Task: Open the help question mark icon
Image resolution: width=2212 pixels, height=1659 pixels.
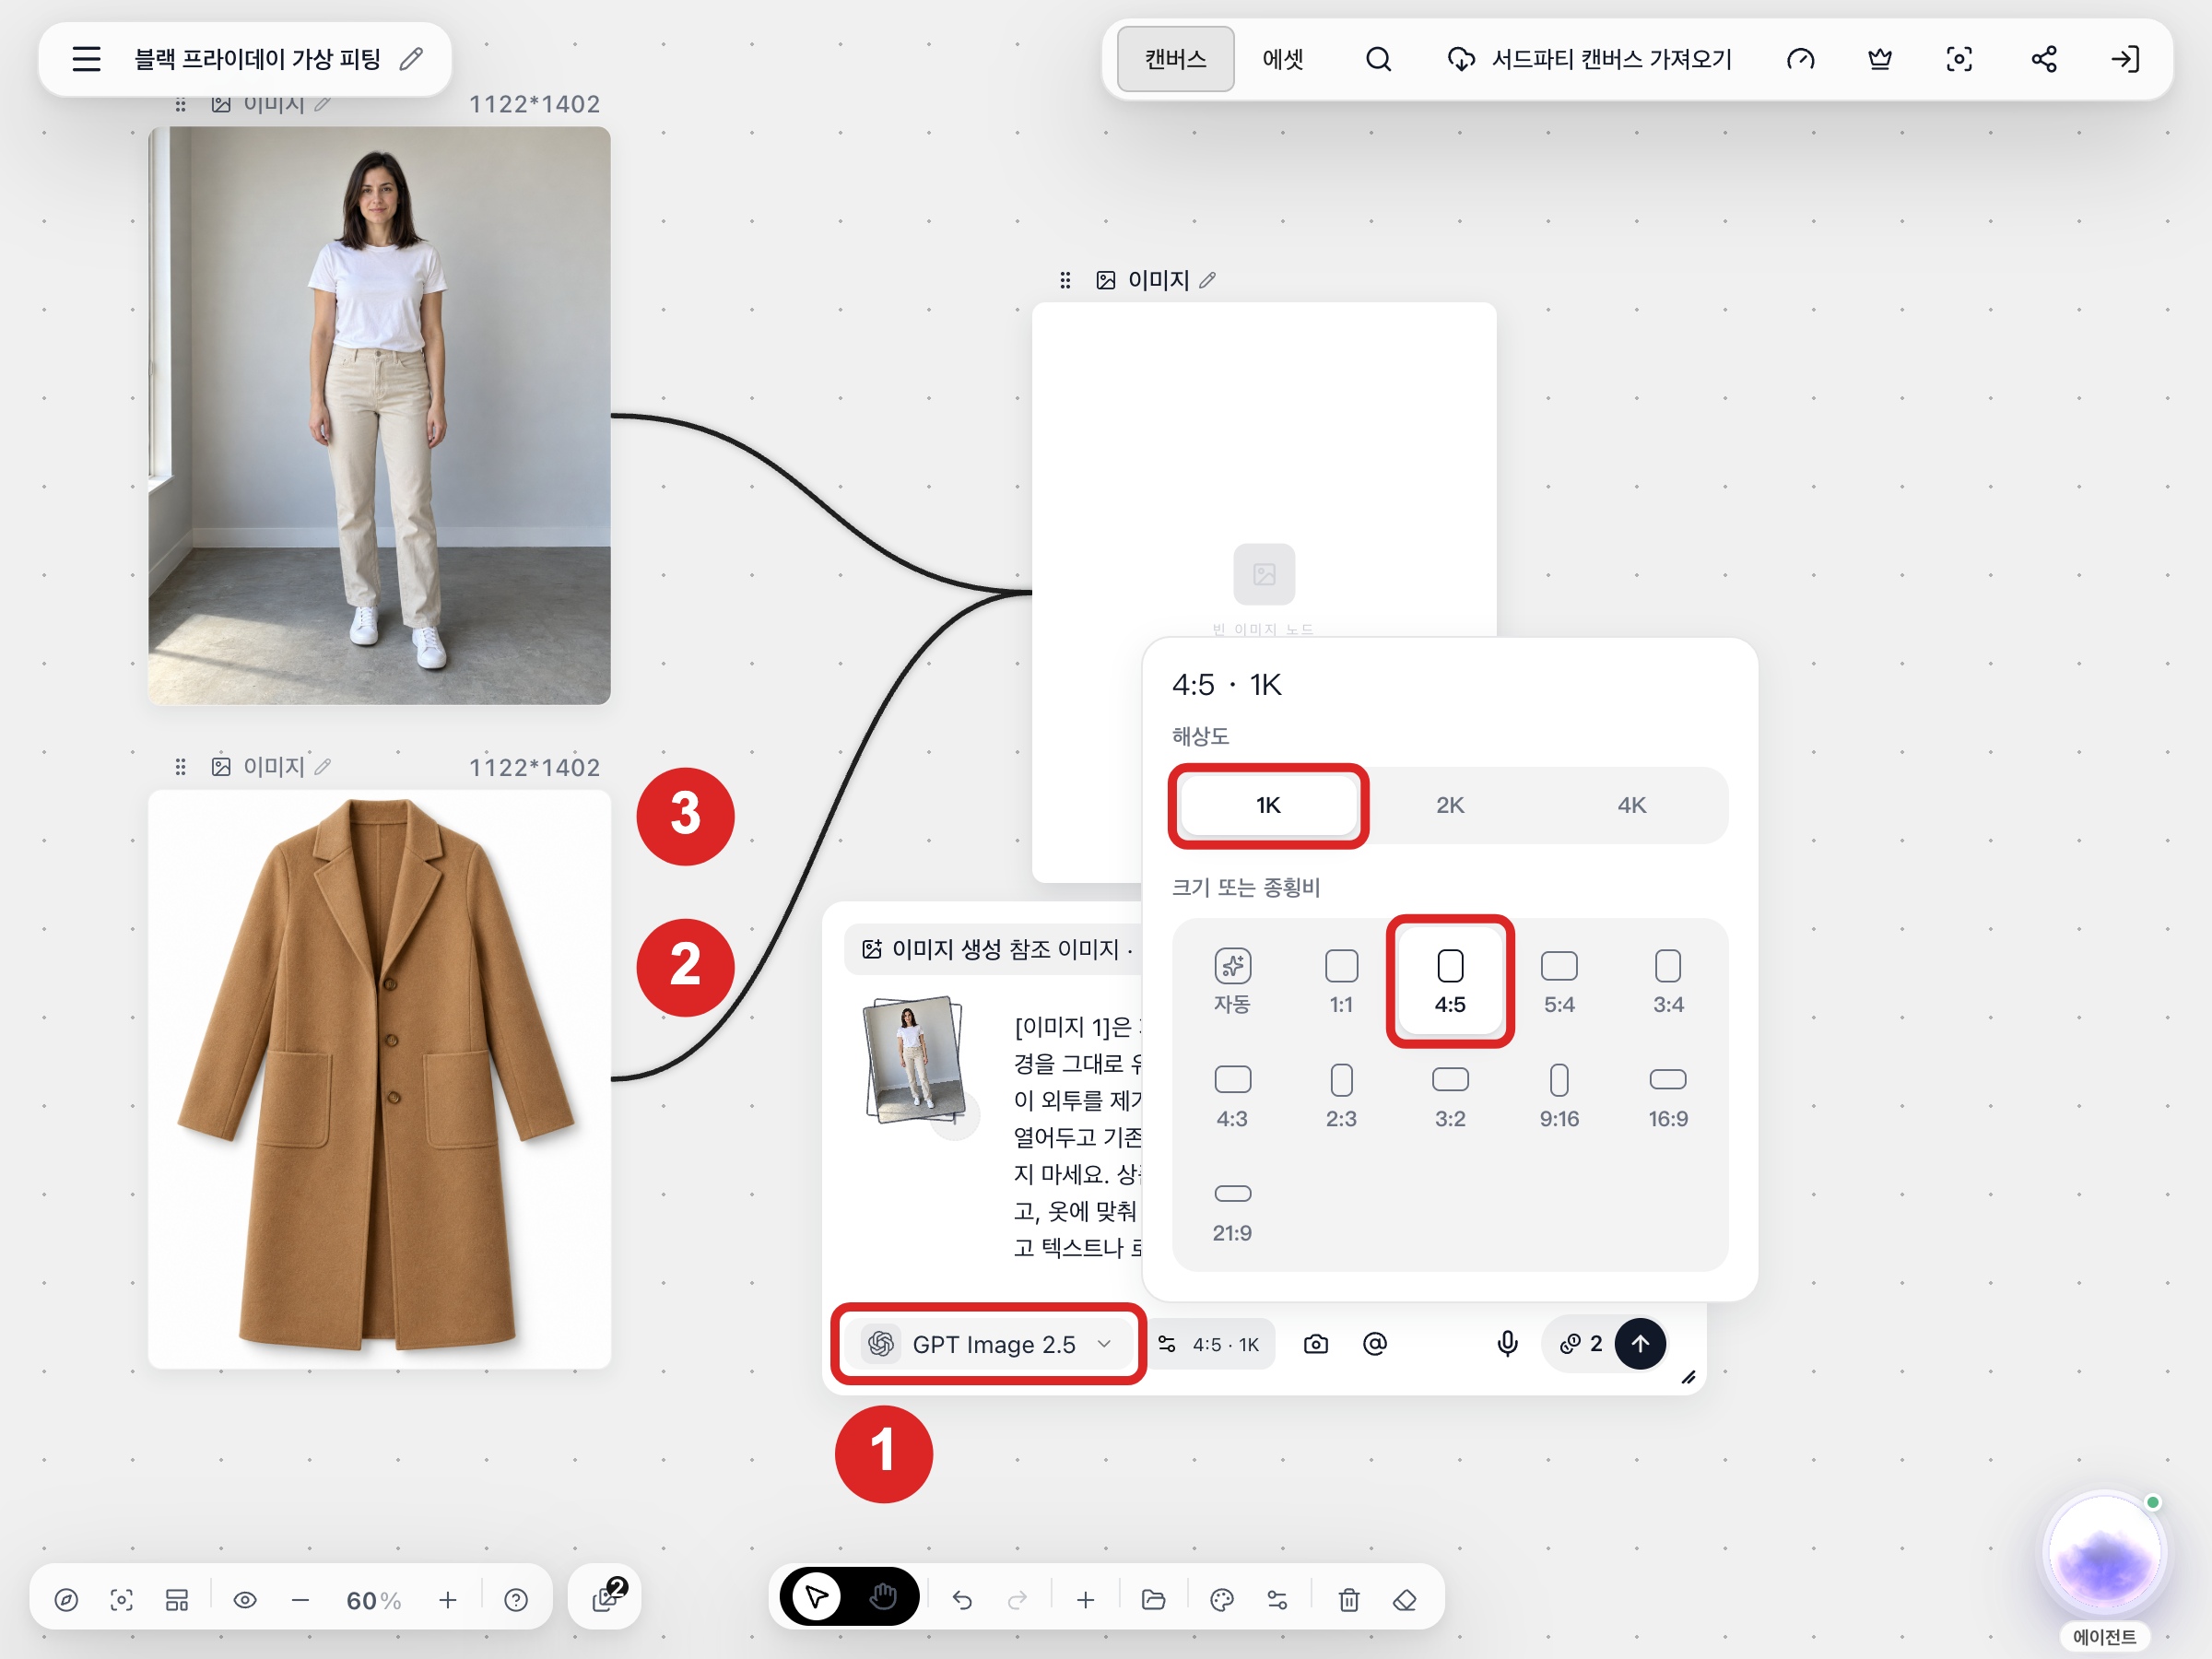Action: pos(516,1600)
